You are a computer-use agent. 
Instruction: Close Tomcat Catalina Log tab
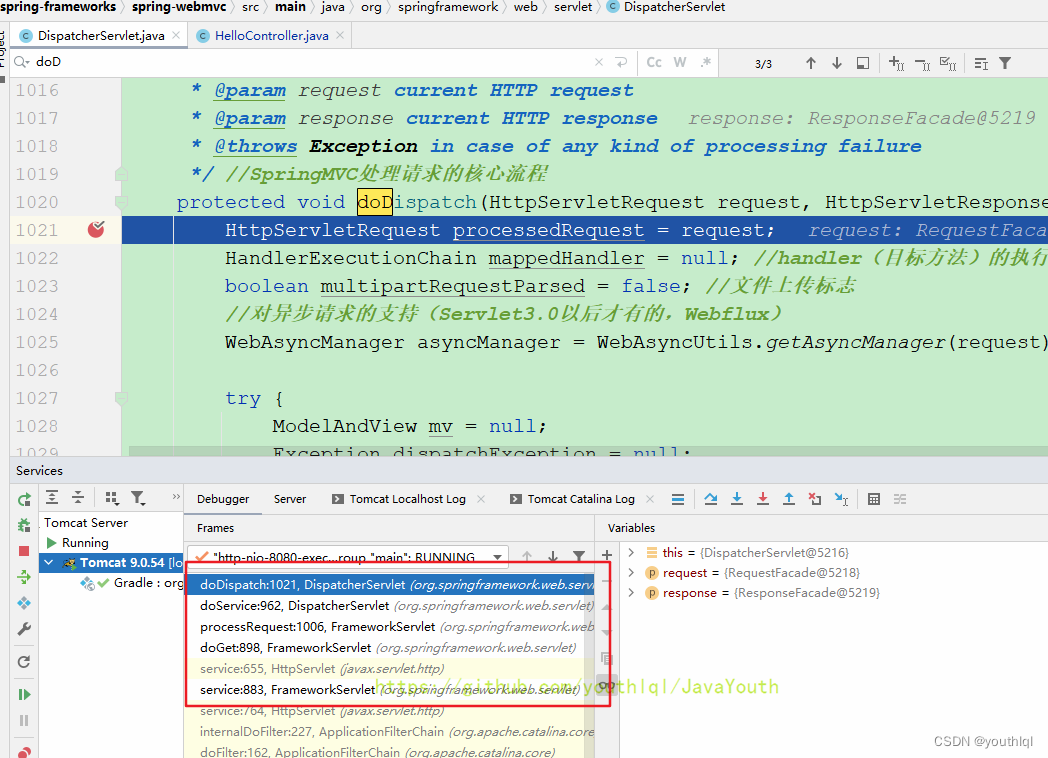click(650, 499)
